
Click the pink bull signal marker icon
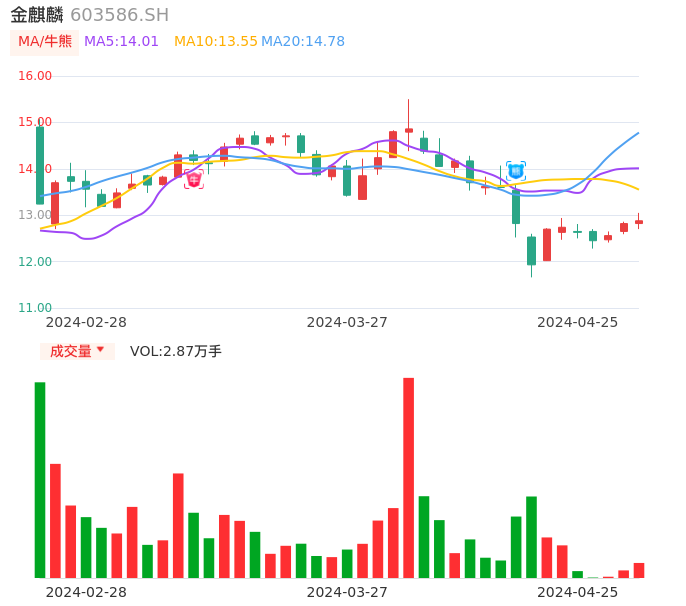point(193,180)
